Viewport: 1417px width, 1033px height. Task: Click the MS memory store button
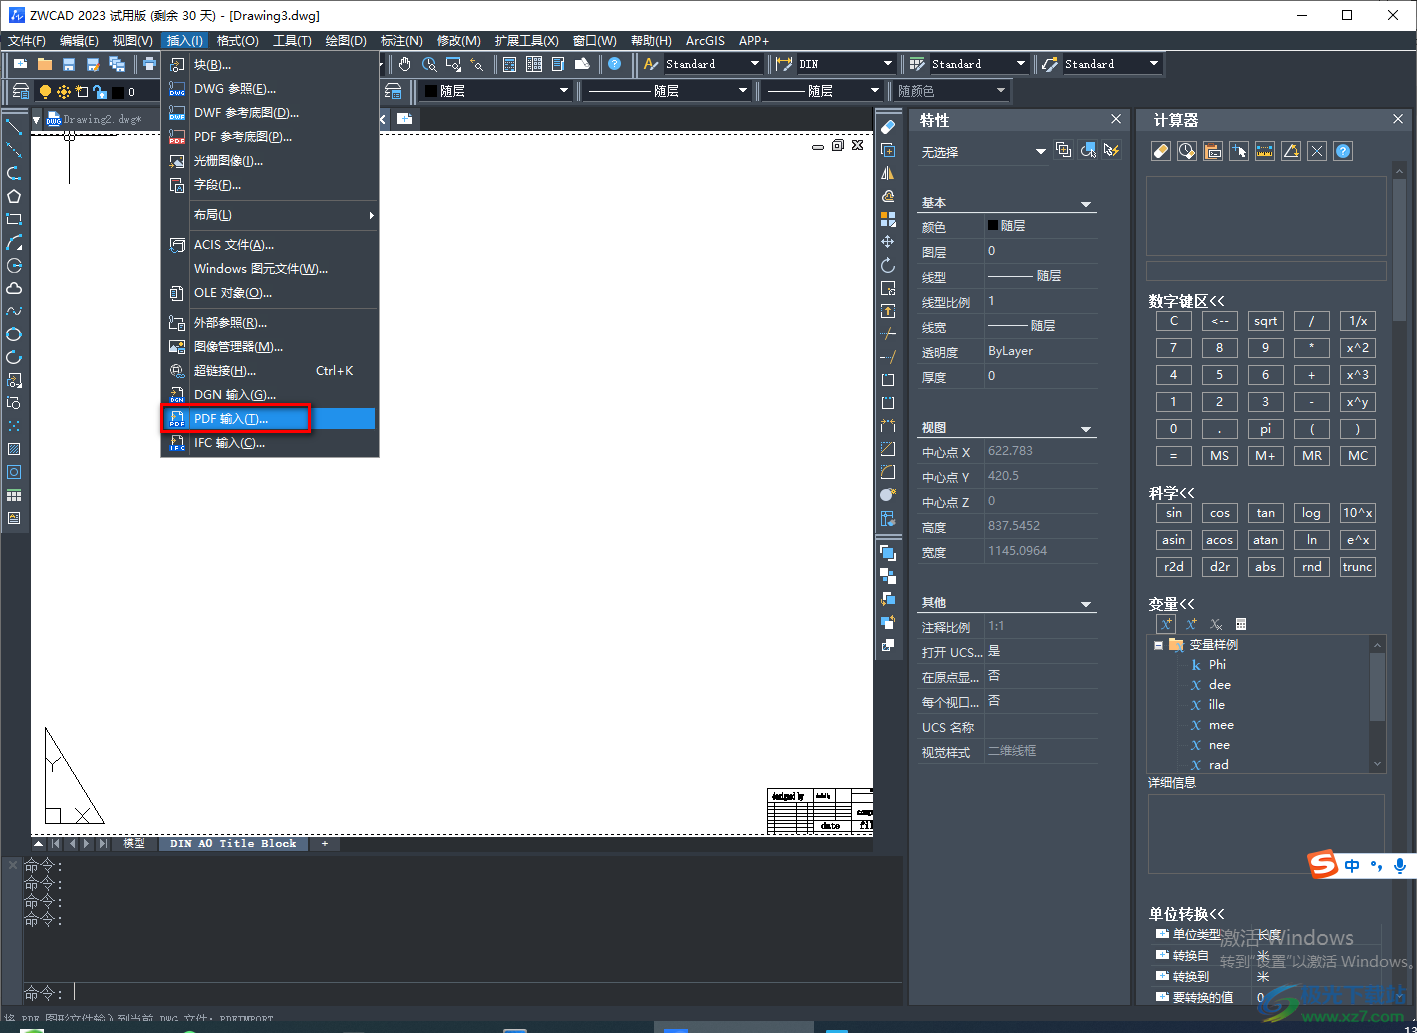(x=1220, y=456)
